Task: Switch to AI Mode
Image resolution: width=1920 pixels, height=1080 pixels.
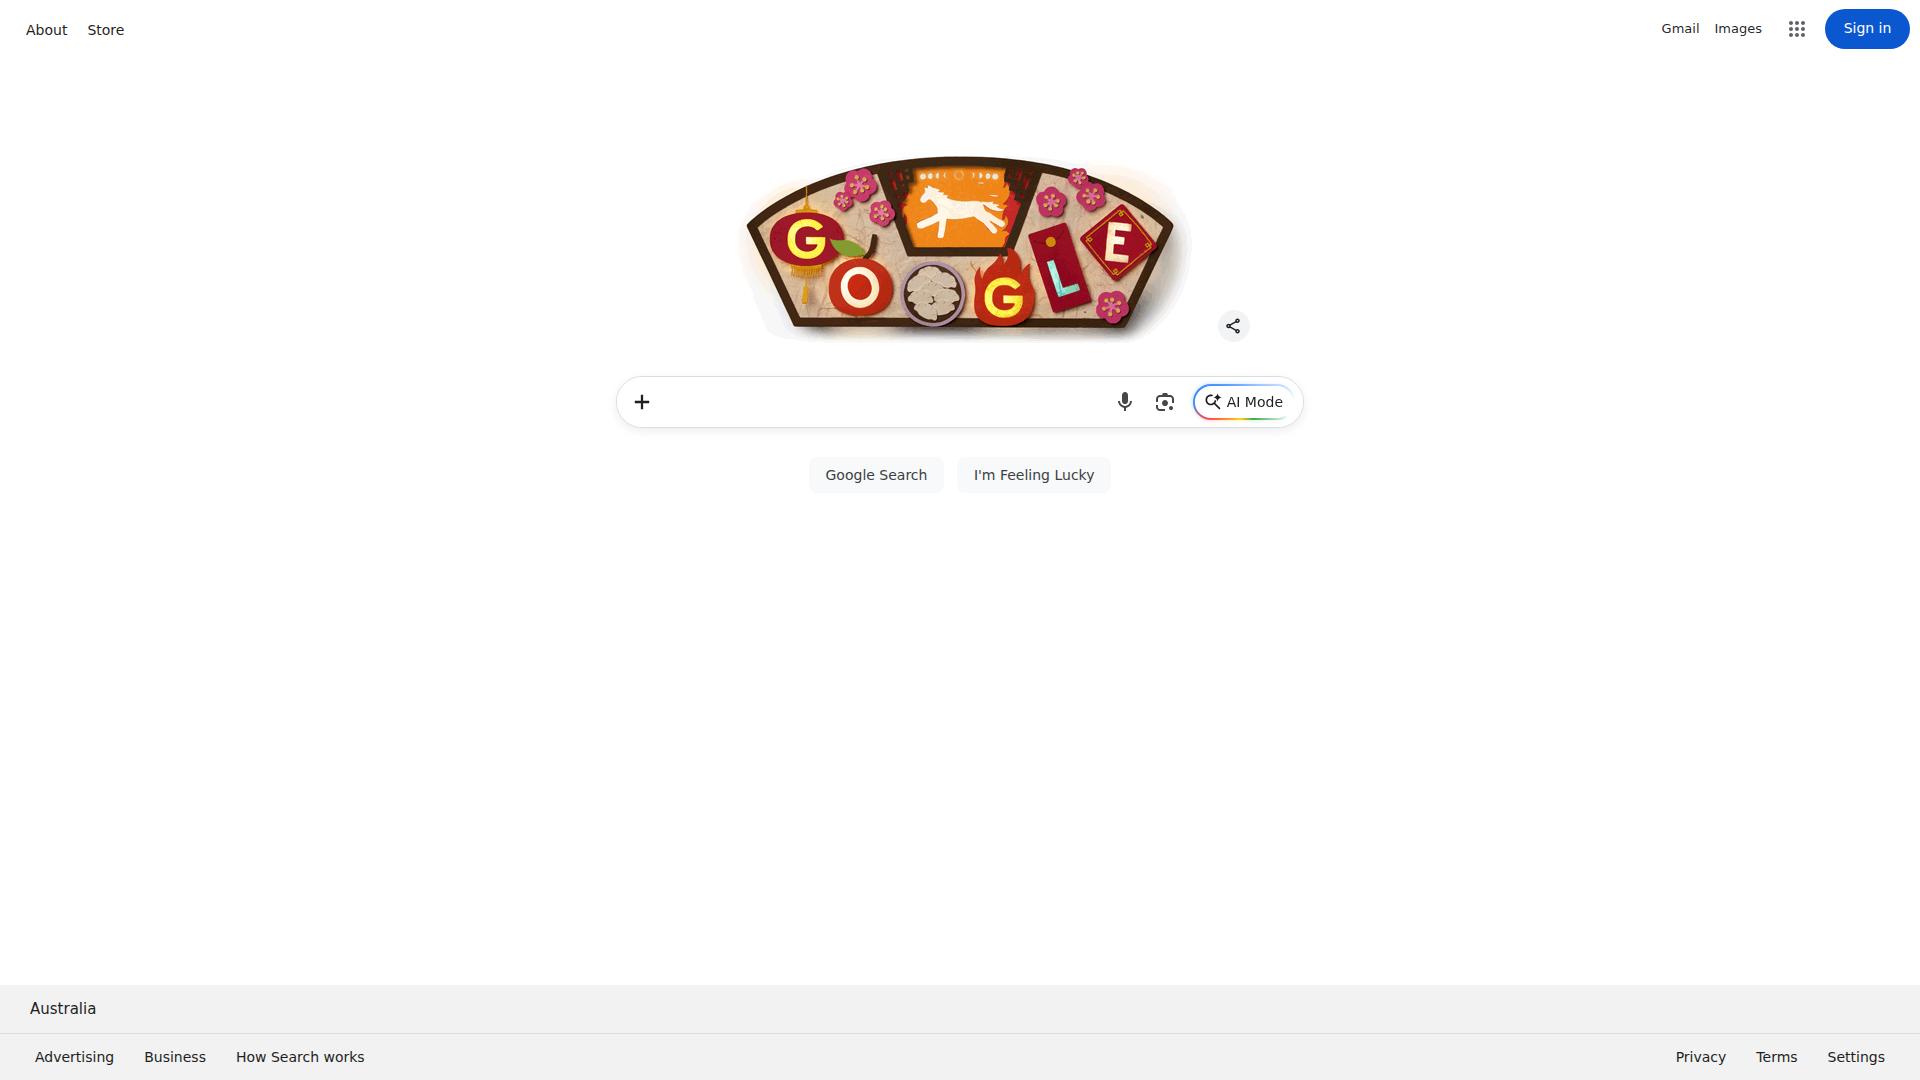Action: (x=1244, y=402)
